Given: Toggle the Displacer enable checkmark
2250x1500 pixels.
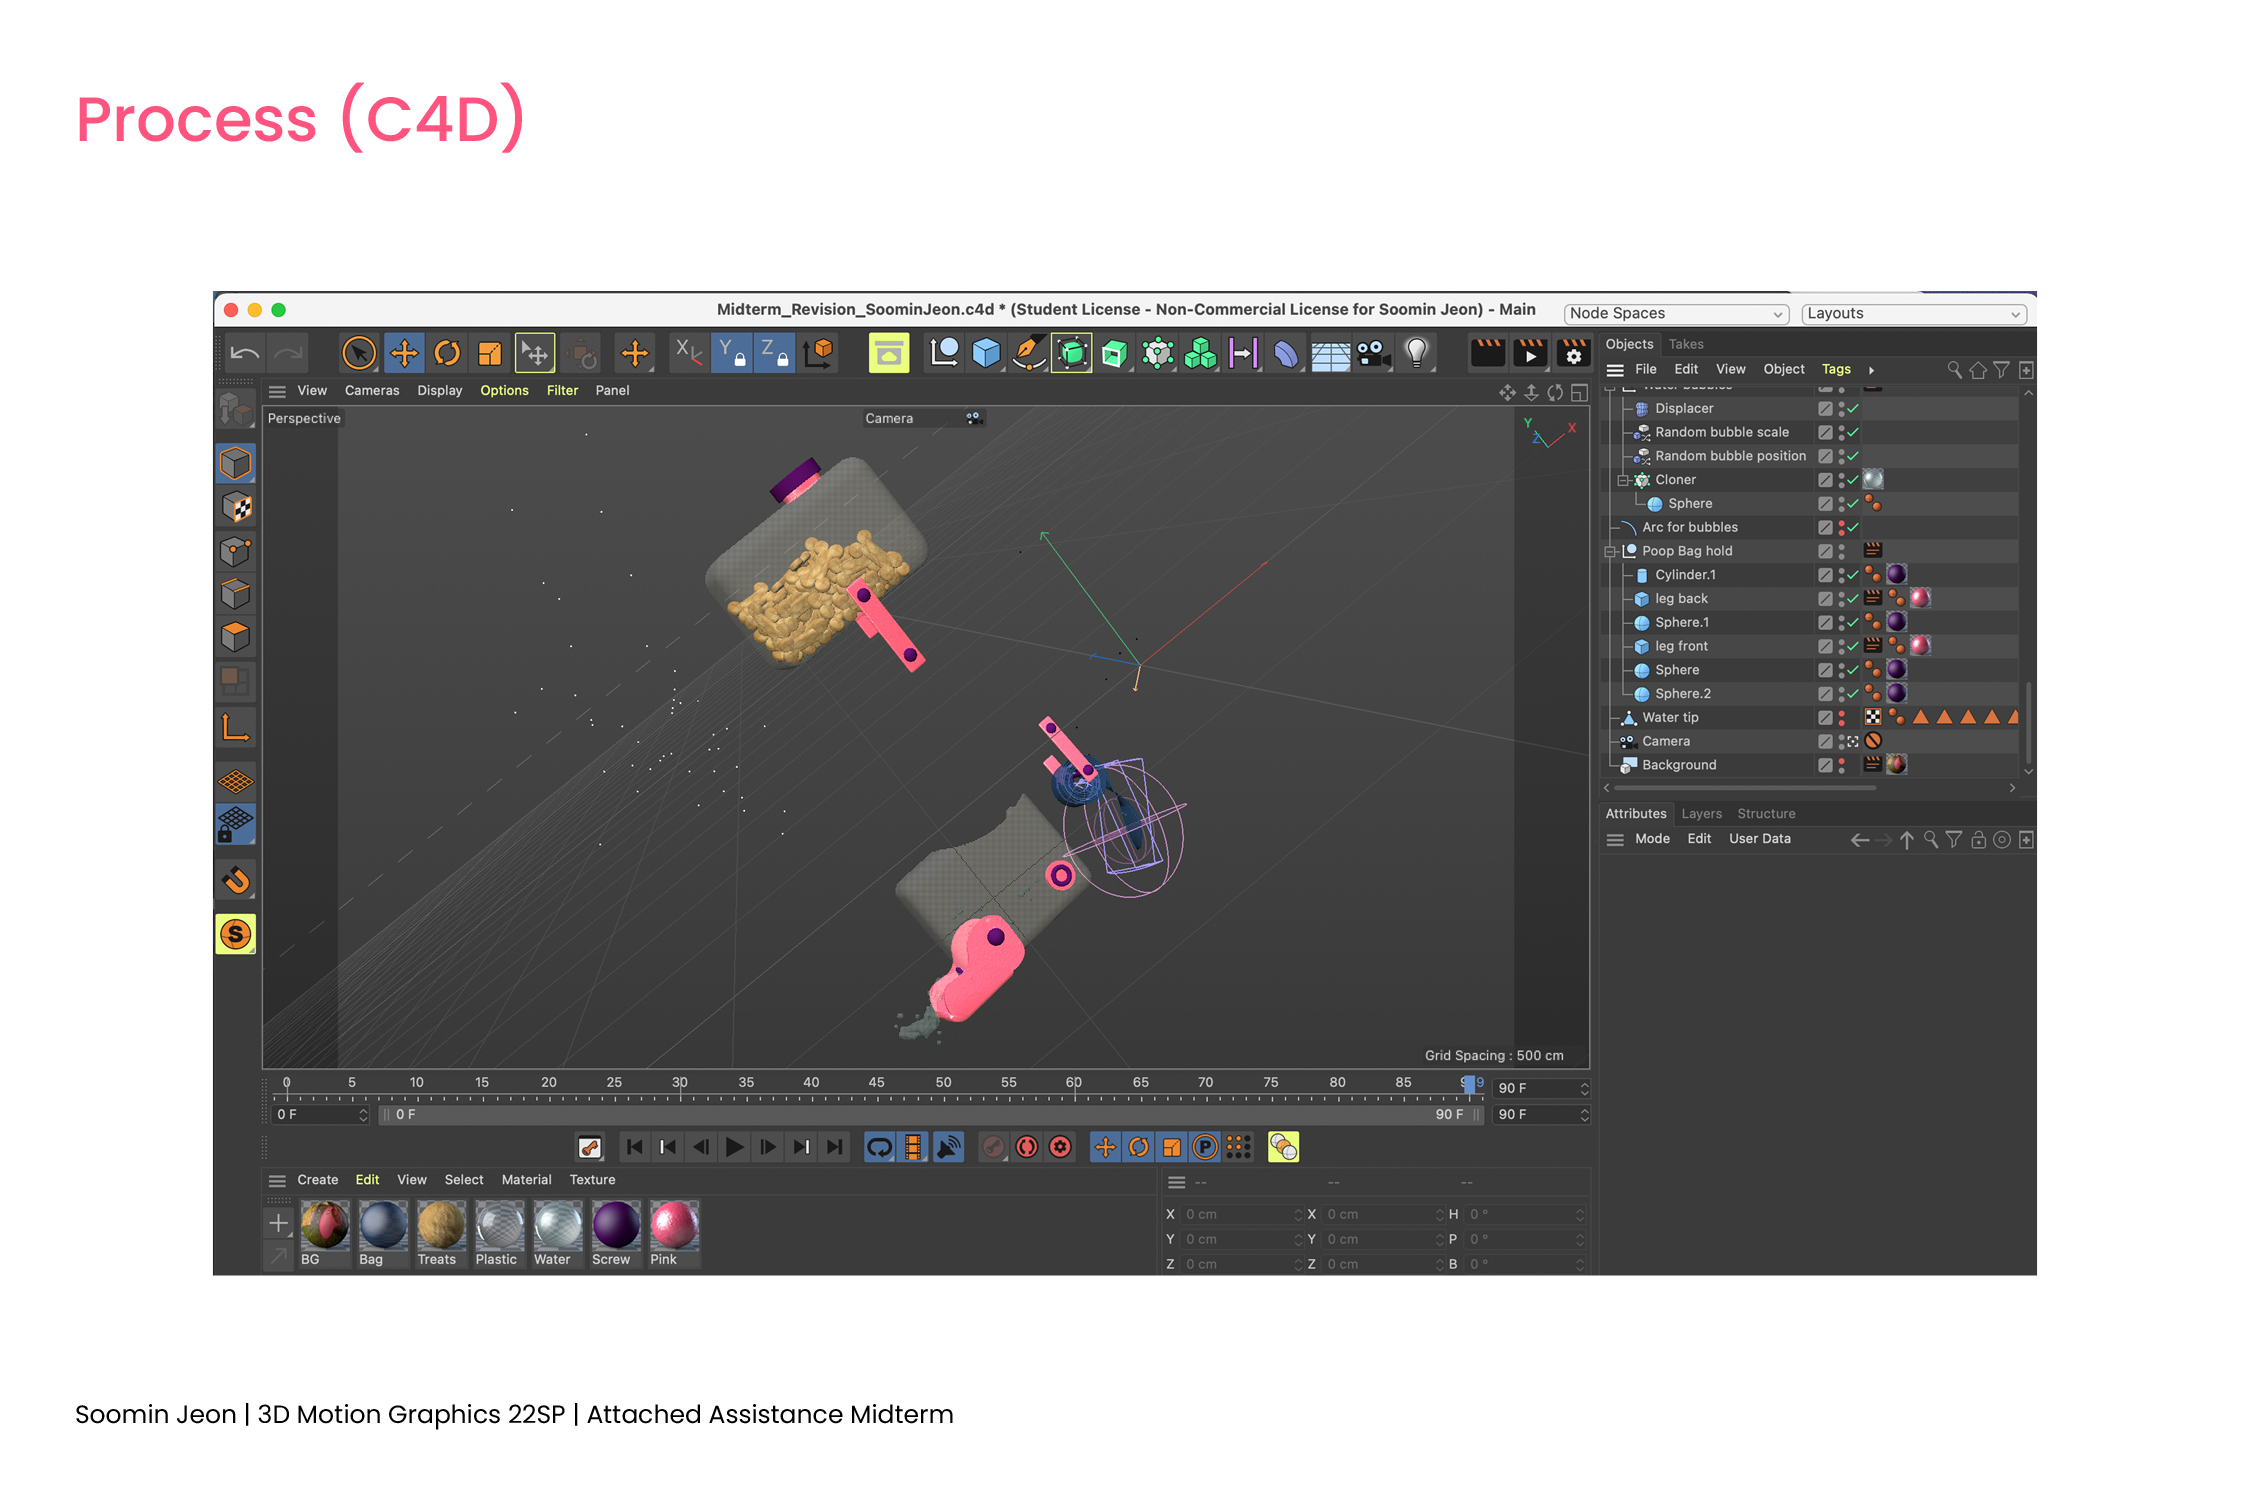Looking at the screenshot, I should coord(1853,409).
